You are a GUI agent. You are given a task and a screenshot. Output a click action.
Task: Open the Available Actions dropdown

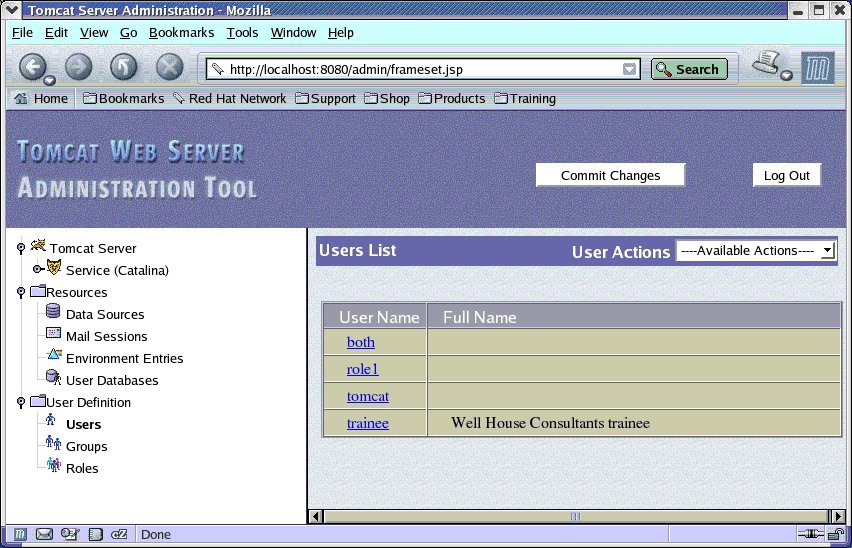(x=756, y=250)
